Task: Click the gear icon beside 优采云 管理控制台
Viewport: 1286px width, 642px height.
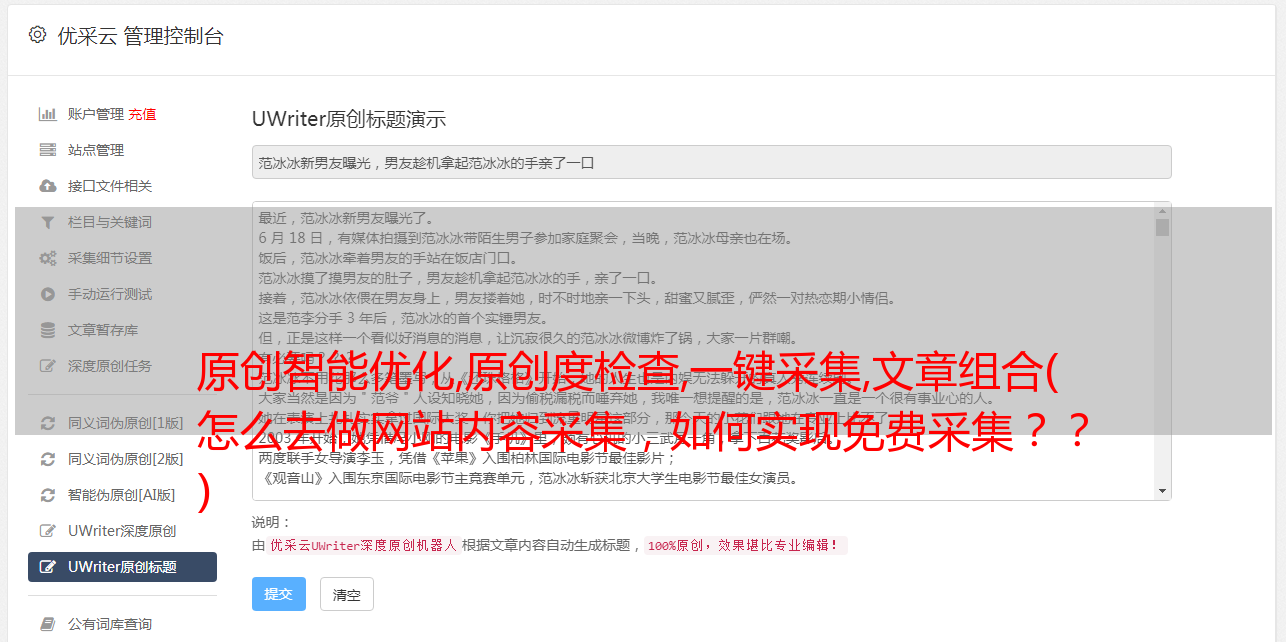Action: pos(38,35)
